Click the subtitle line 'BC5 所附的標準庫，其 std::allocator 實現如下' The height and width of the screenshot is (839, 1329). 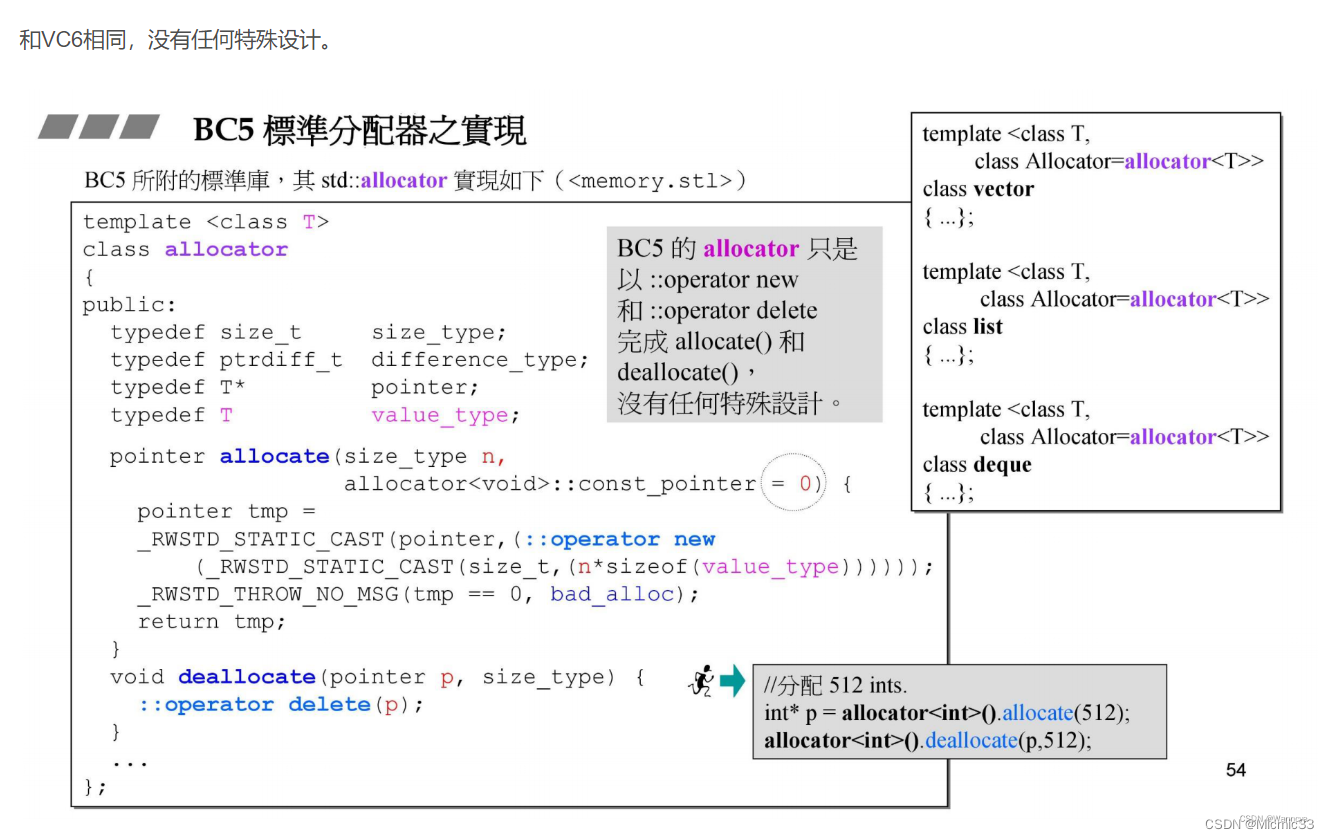(416, 181)
